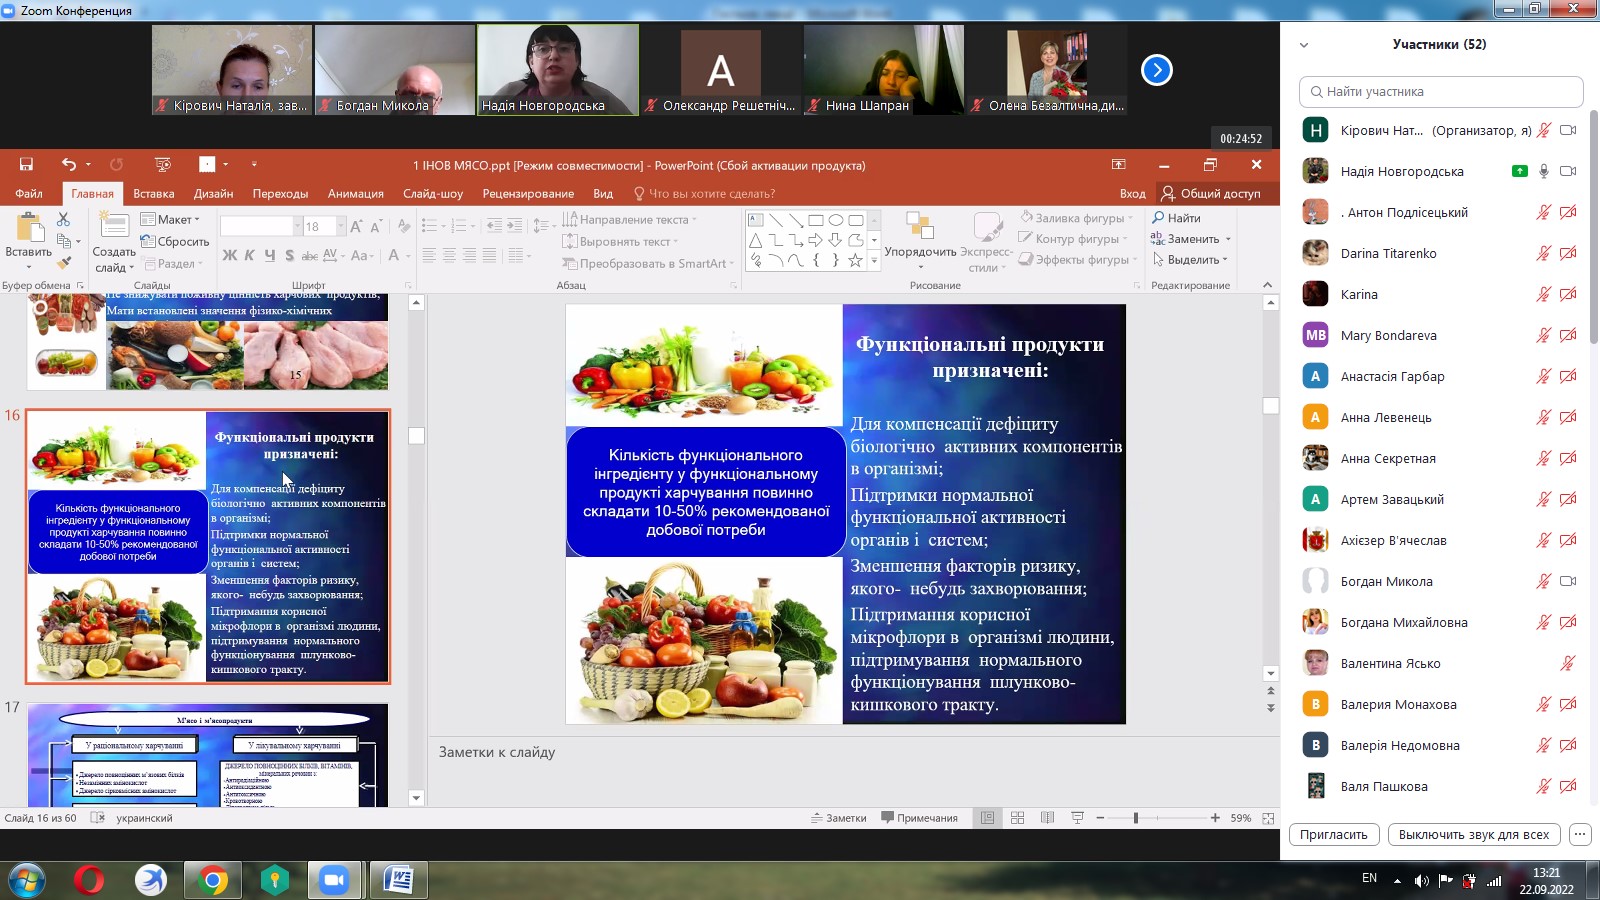Click the next video gallery arrow in Zoom
Image resolution: width=1600 pixels, height=900 pixels.
(1156, 70)
